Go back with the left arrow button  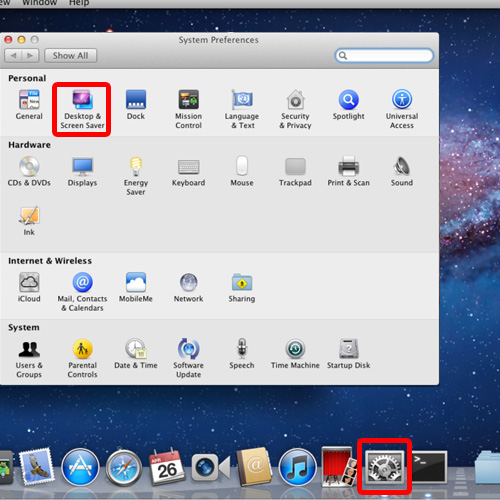tap(13, 56)
